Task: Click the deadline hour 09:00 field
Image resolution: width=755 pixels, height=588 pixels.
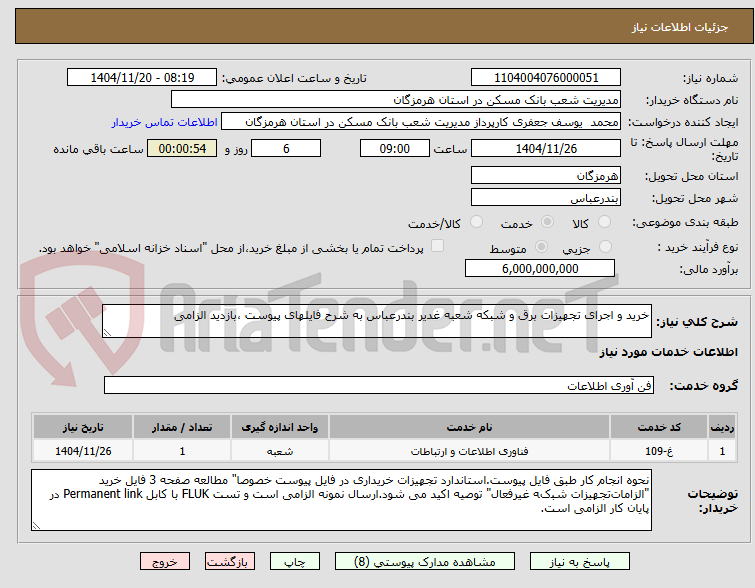Action: pyautogui.click(x=395, y=148)
